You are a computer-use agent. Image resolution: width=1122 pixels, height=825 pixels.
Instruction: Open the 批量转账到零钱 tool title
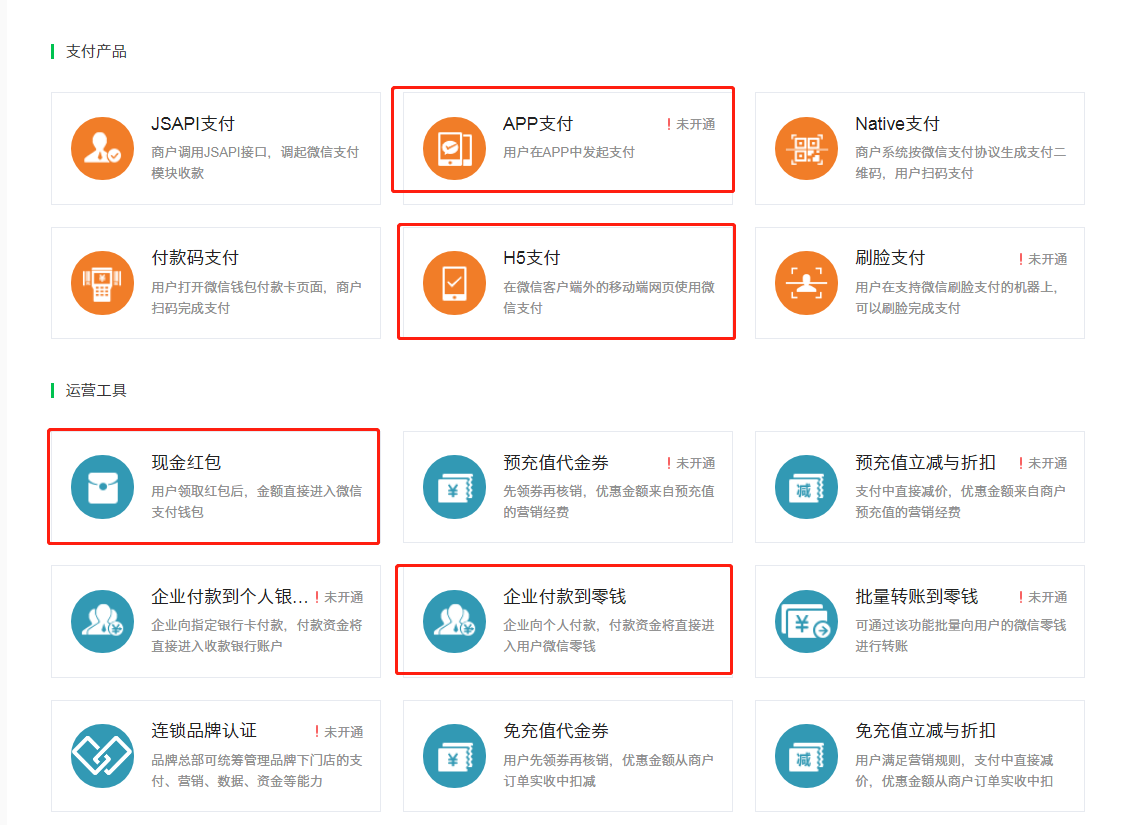click(x=916, y=597)
